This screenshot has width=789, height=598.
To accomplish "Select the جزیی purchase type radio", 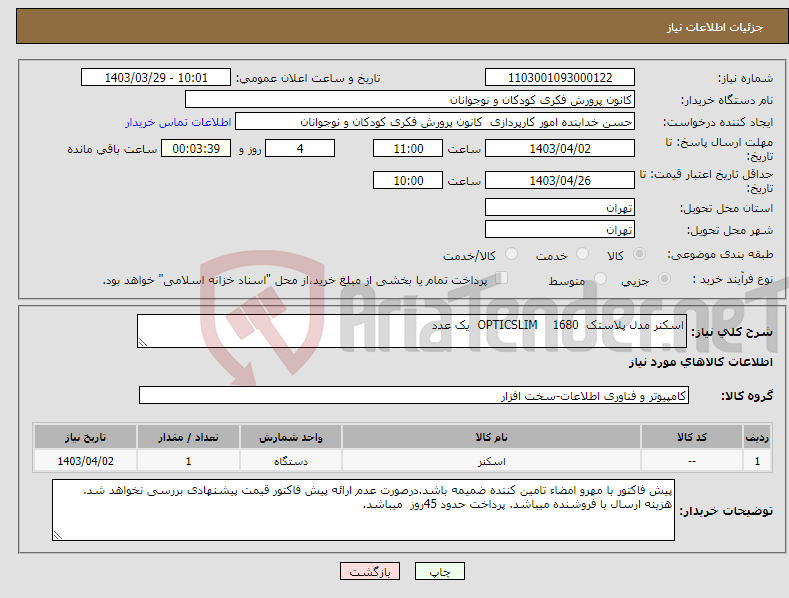I will coord(664,278).
